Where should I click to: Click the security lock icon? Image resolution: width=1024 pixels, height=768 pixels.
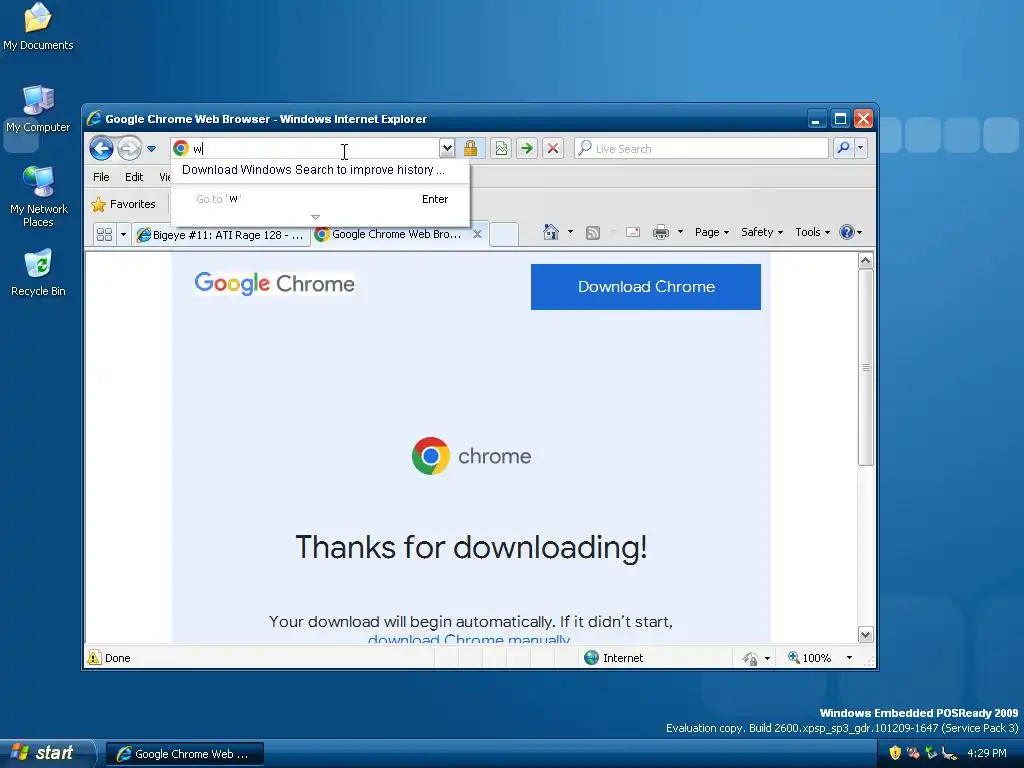pyautogui.click(x=470, y=148)
